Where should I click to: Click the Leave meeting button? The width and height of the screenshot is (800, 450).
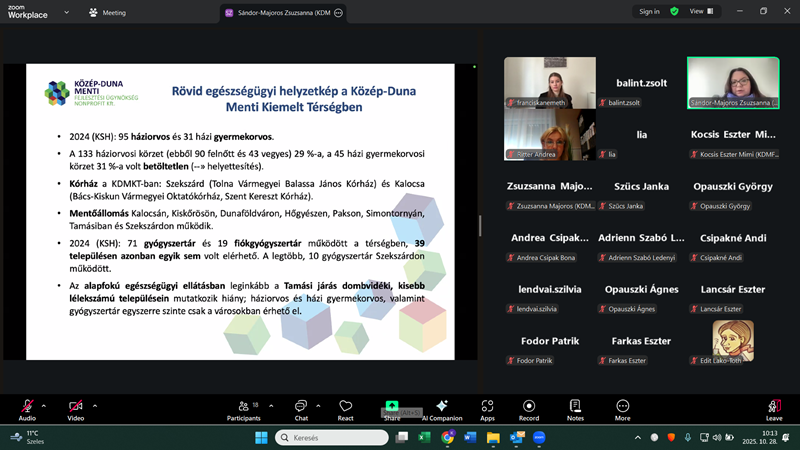point(773,410)
